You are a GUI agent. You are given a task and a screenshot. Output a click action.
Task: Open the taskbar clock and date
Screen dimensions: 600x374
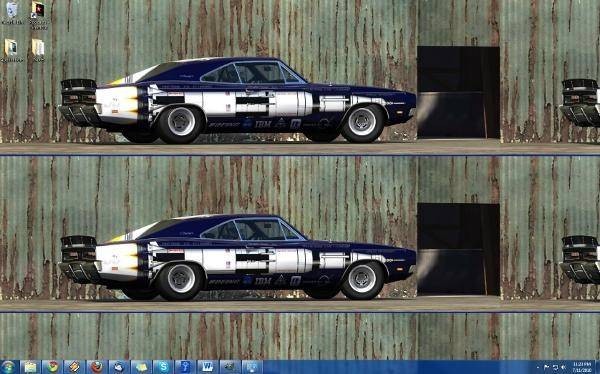point(582,367)
